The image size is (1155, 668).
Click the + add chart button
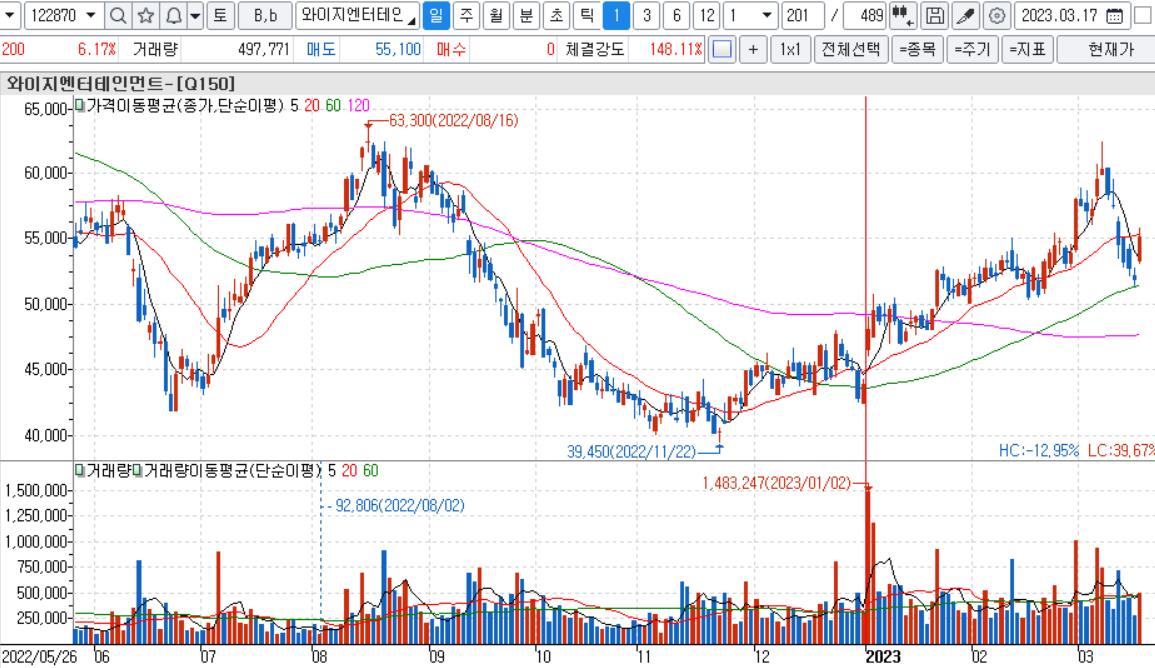pyautogui.click(x=753, y=49)
